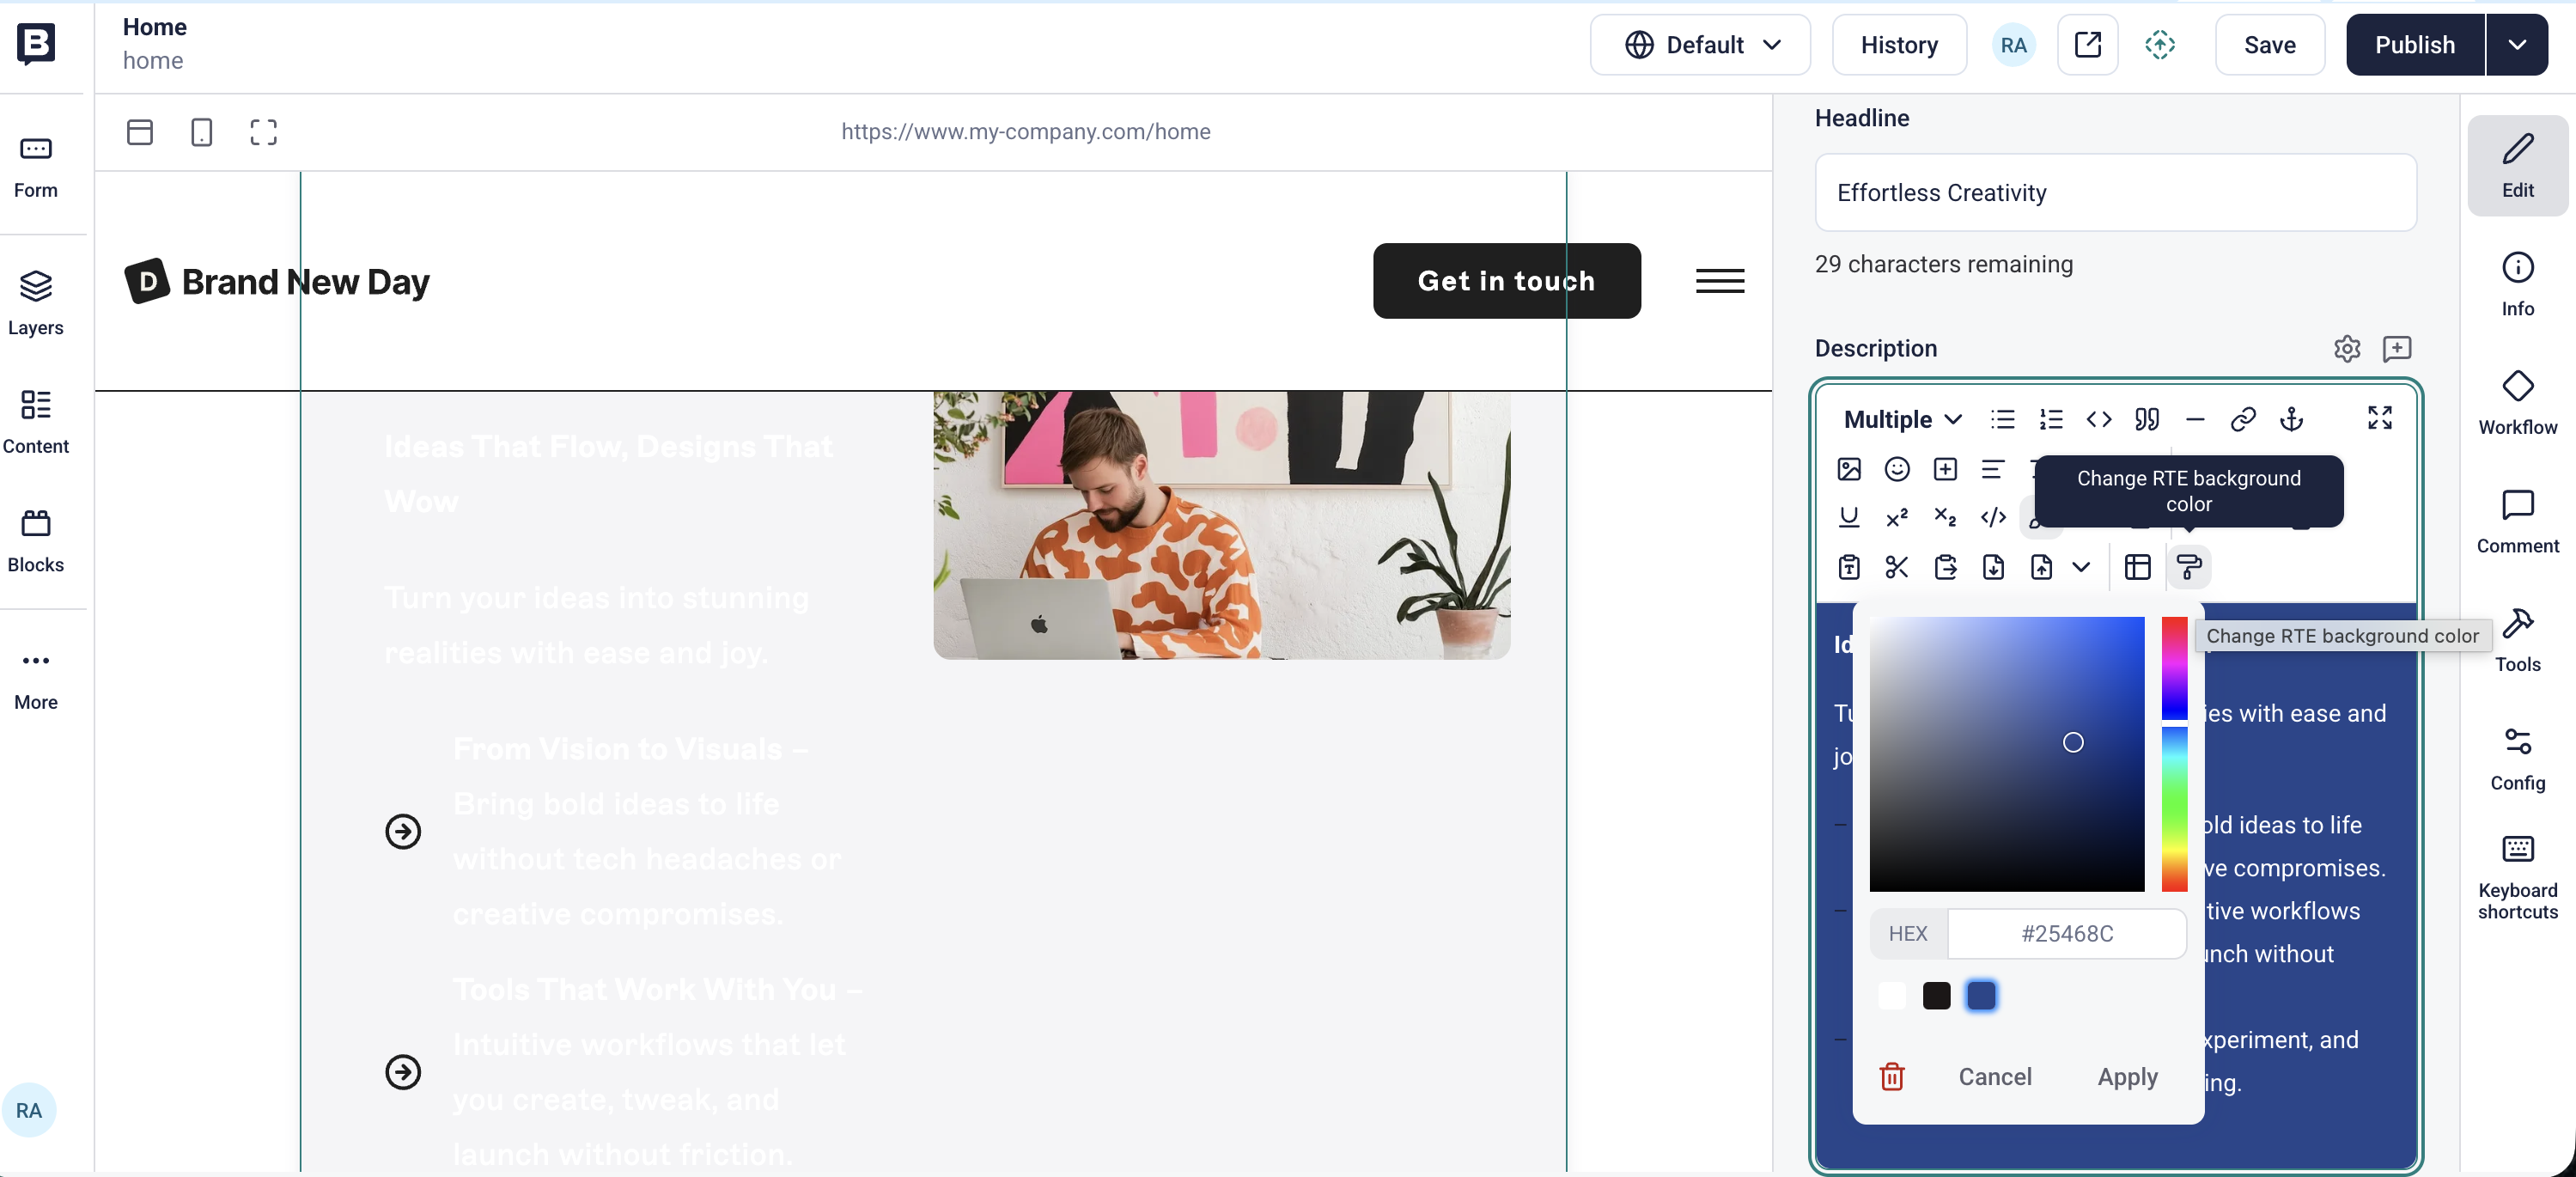Click the paint roller RTE background color icon
This screenshot has height=1177, width=2576.
pos(2188,567)
